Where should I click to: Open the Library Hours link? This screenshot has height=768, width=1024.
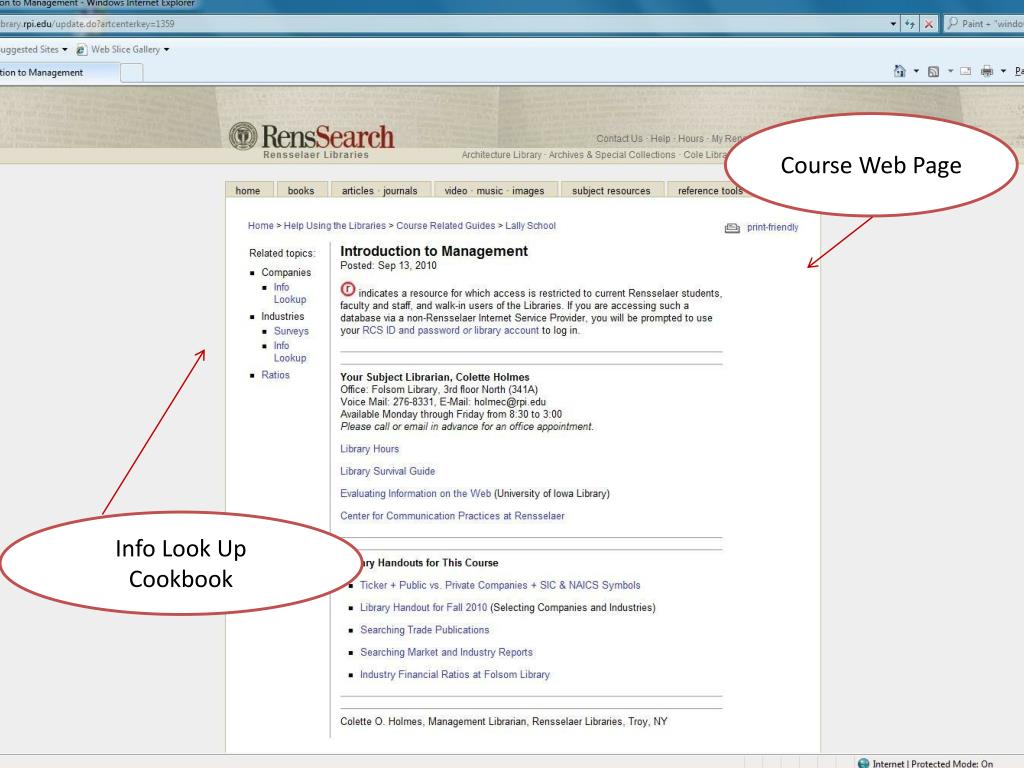[x=370, y=449]
